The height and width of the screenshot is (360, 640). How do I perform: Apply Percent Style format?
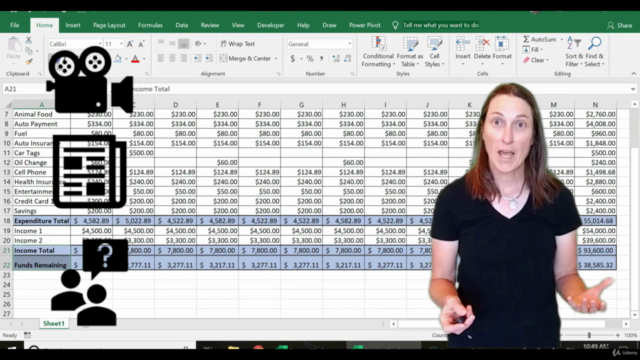pos(310,59)
